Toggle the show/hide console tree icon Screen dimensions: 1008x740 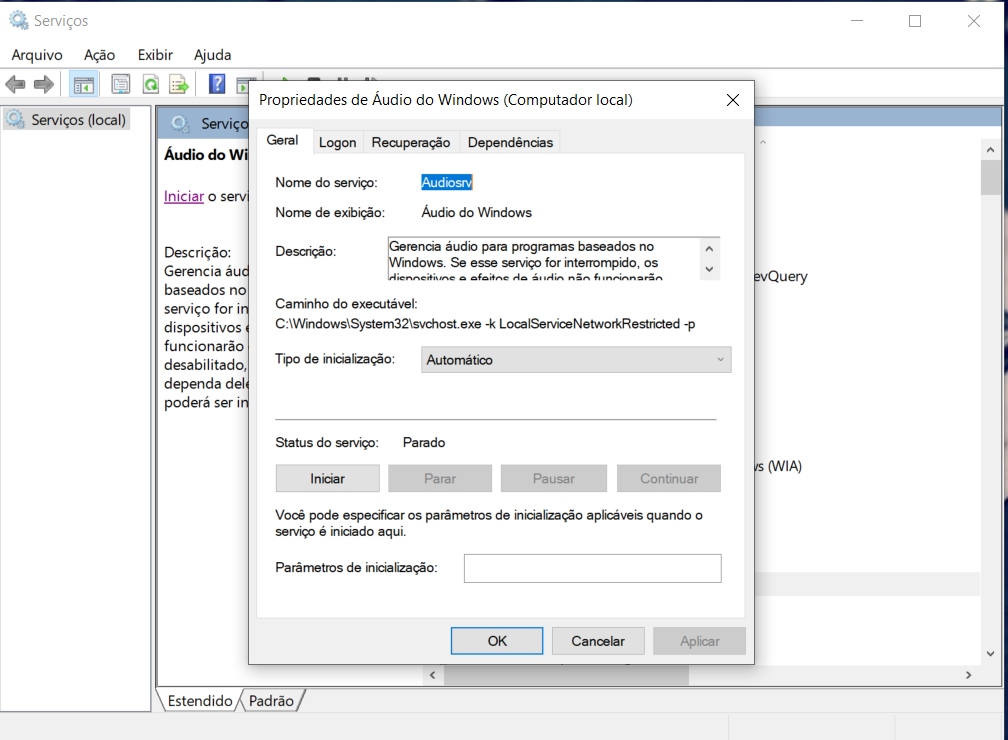pyautogui.click(x=84, y=84)
